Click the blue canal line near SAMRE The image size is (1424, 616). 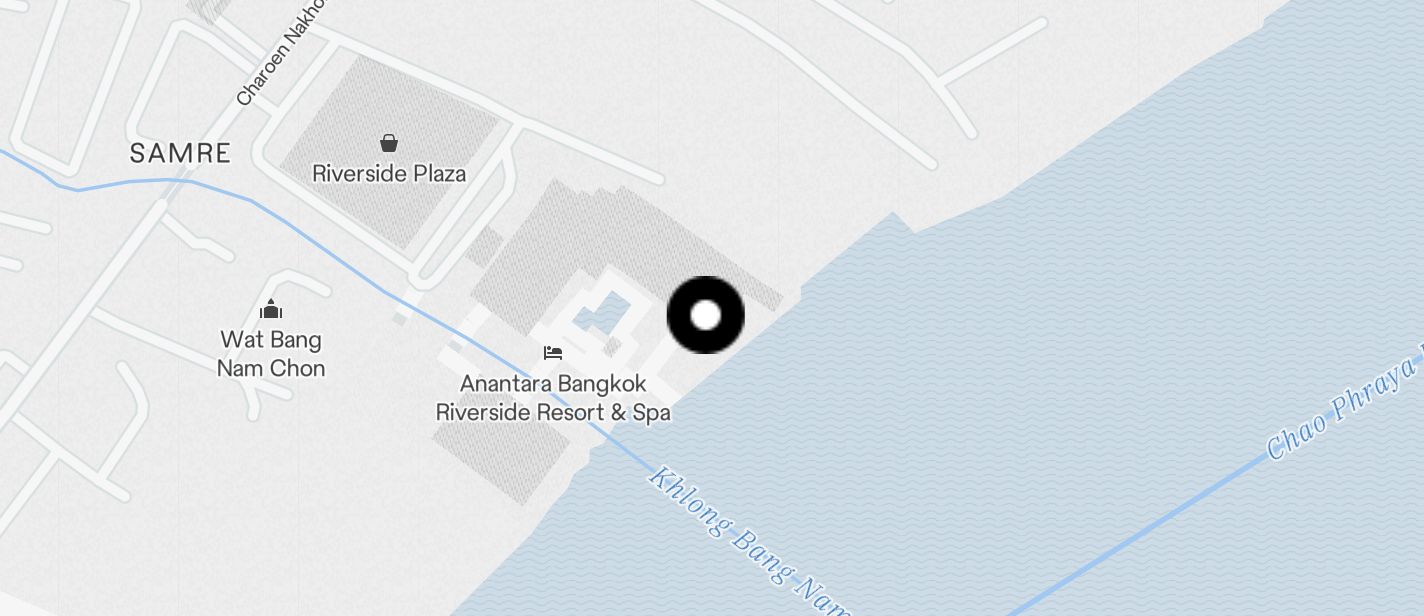[120, 183]
